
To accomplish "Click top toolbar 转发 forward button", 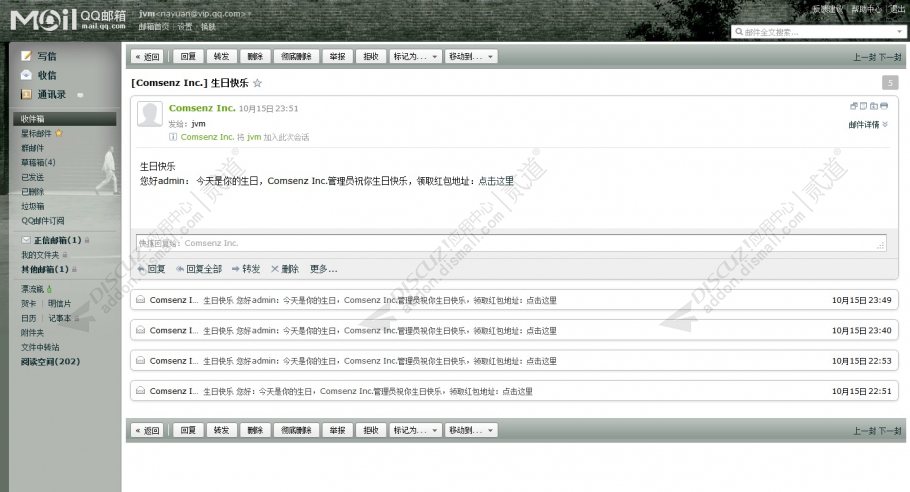I will [x=221, y=56].
